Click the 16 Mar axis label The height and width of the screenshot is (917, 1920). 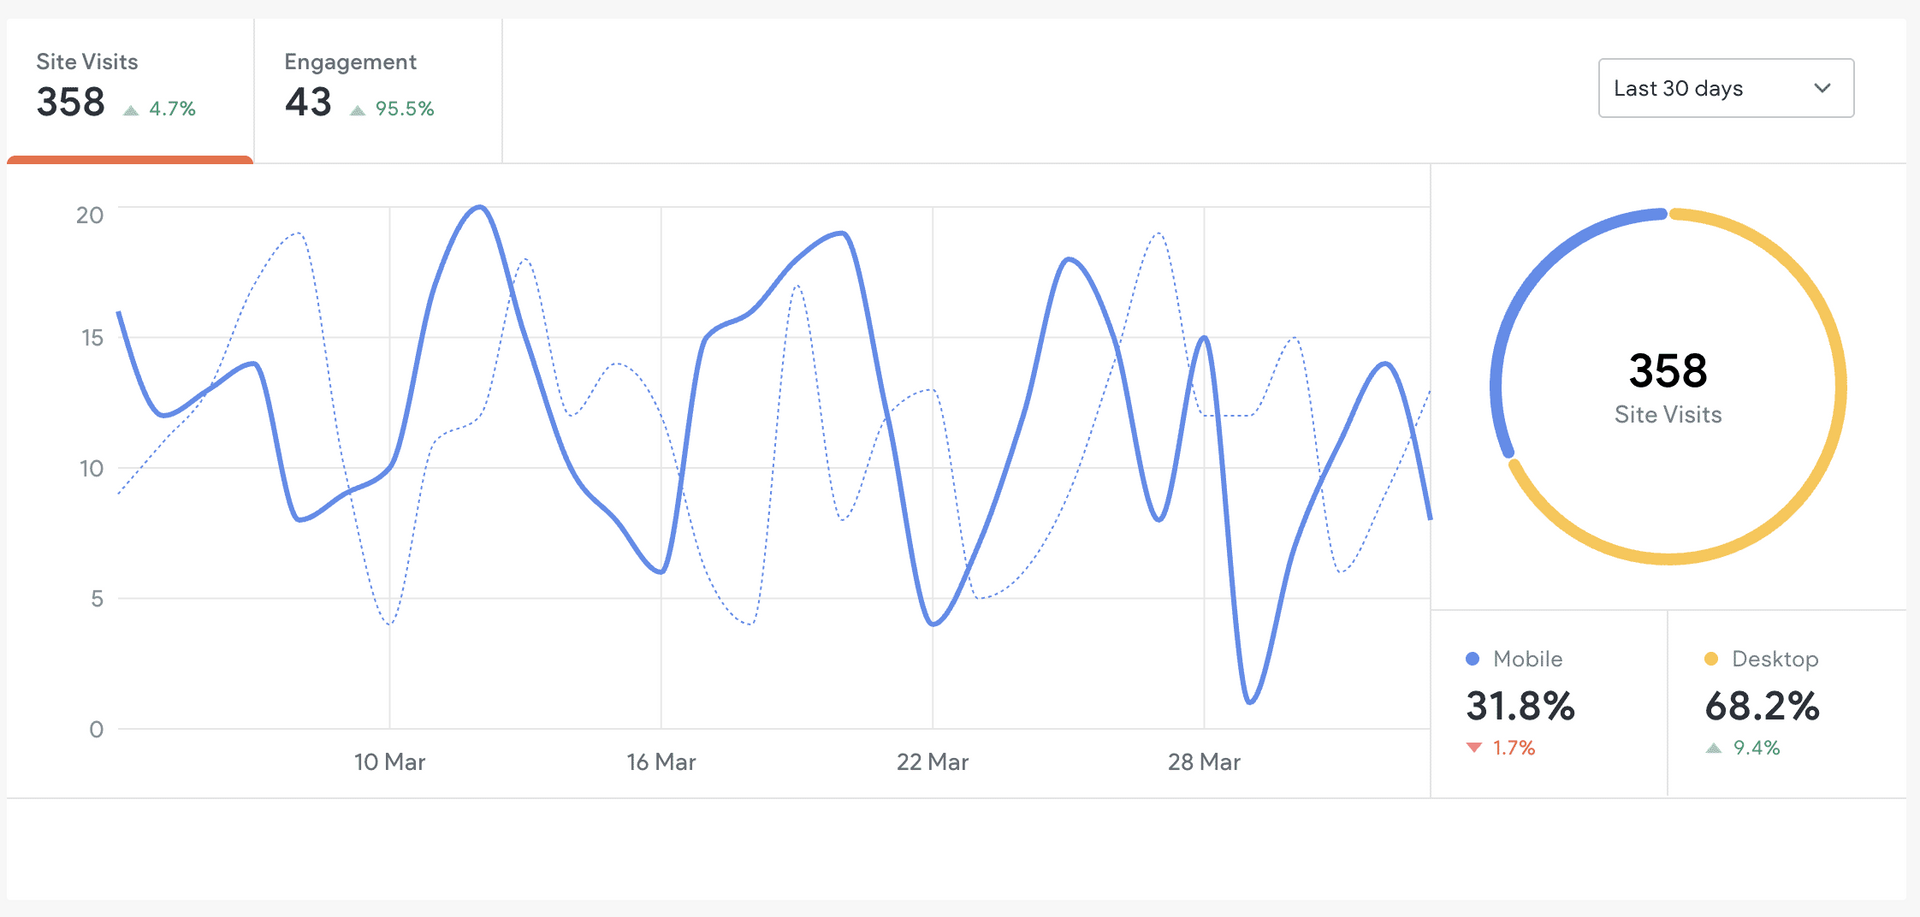[x=661, y=762]
